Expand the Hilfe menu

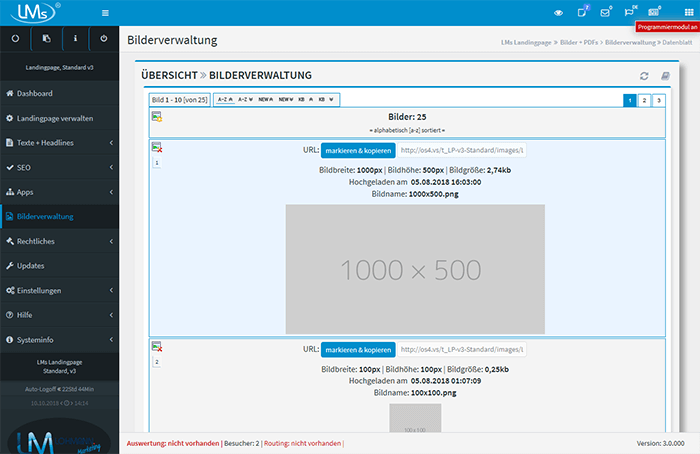click(x=59, y=315)
